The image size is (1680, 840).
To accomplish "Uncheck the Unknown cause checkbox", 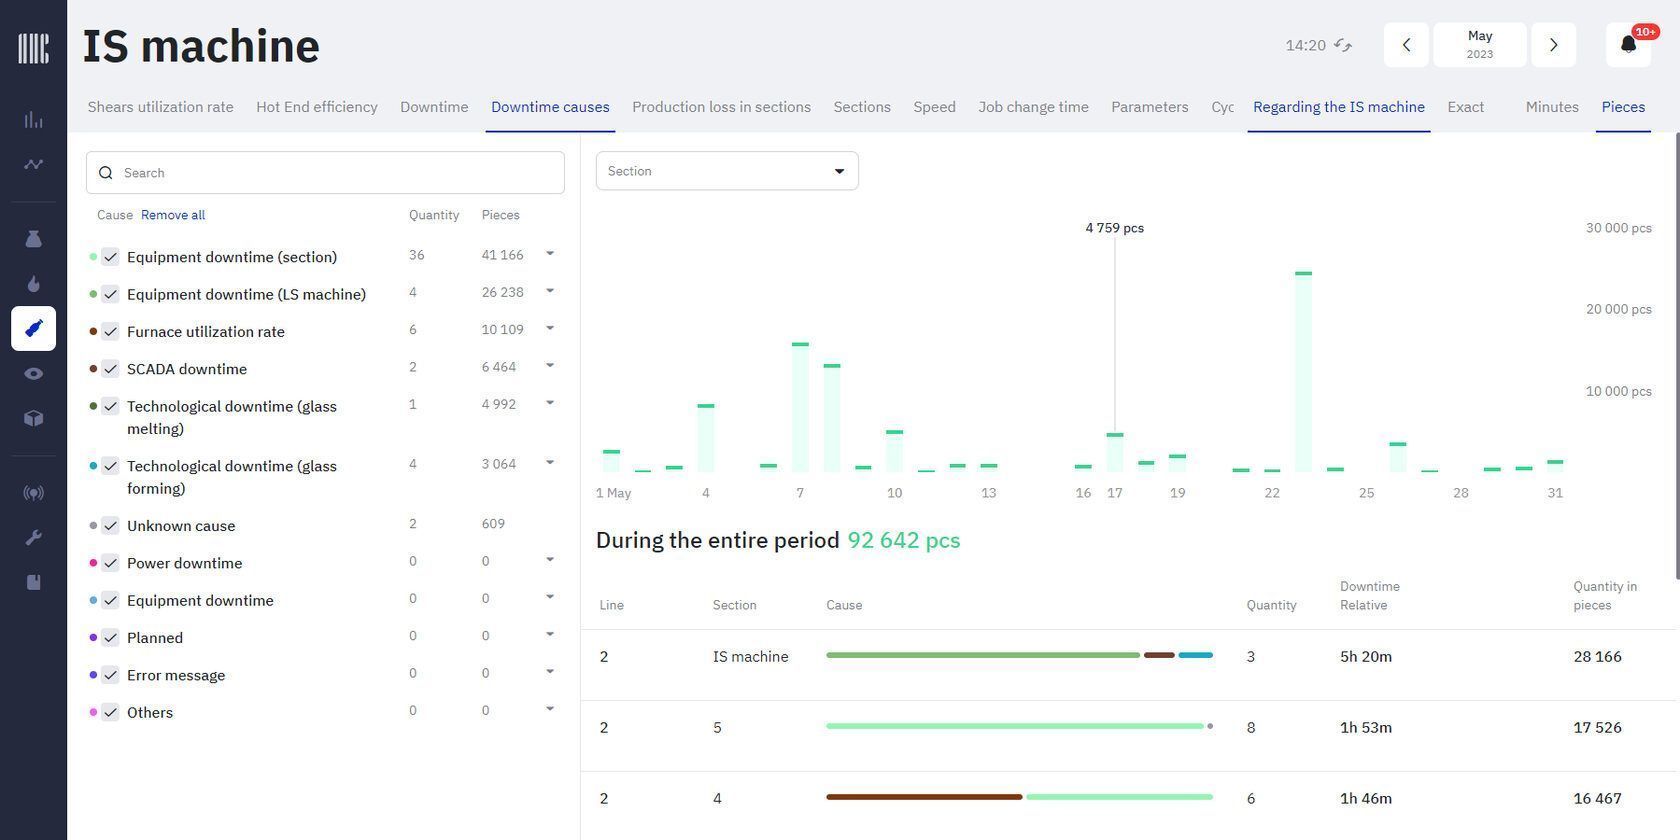I will pos(110,526).
